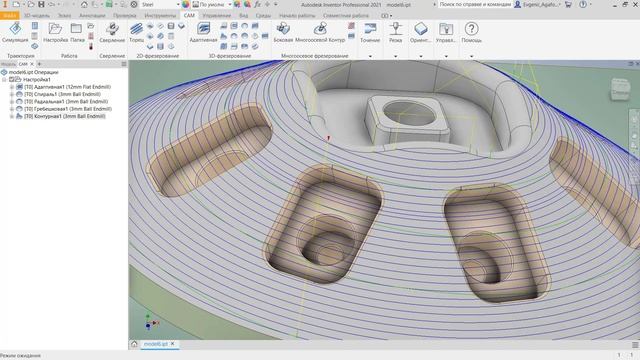This screenshot has height=360, width=640.
Task: Open the Ориент... orientation panel
Action: point(420,33)
